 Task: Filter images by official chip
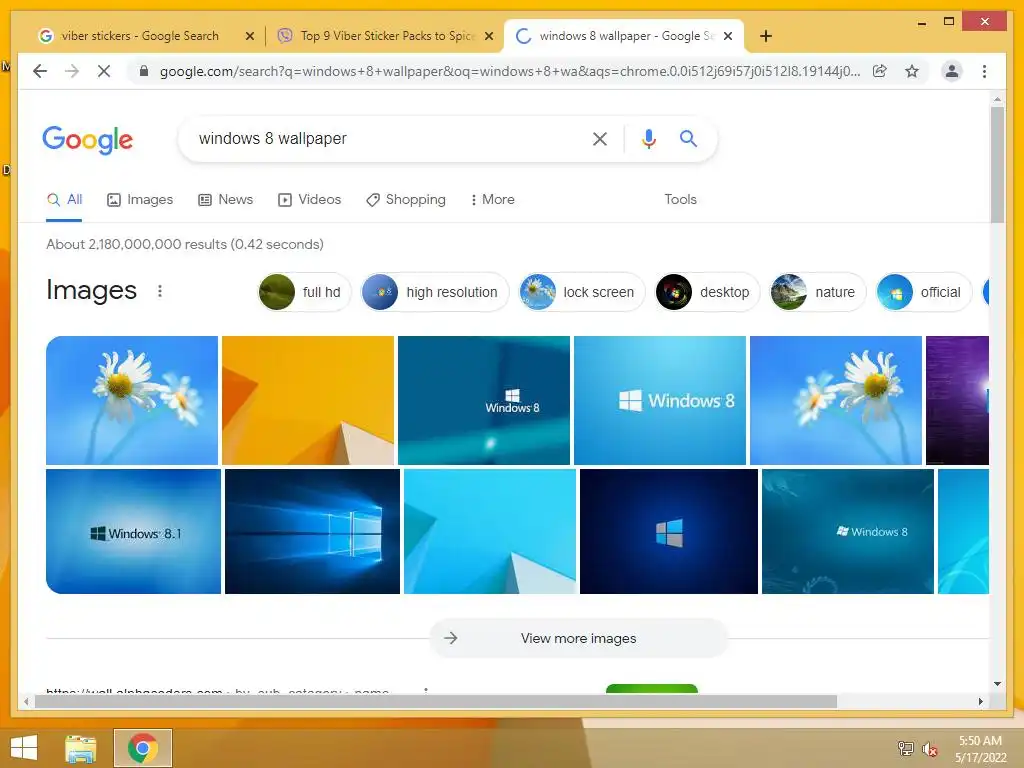coord(923,292)
